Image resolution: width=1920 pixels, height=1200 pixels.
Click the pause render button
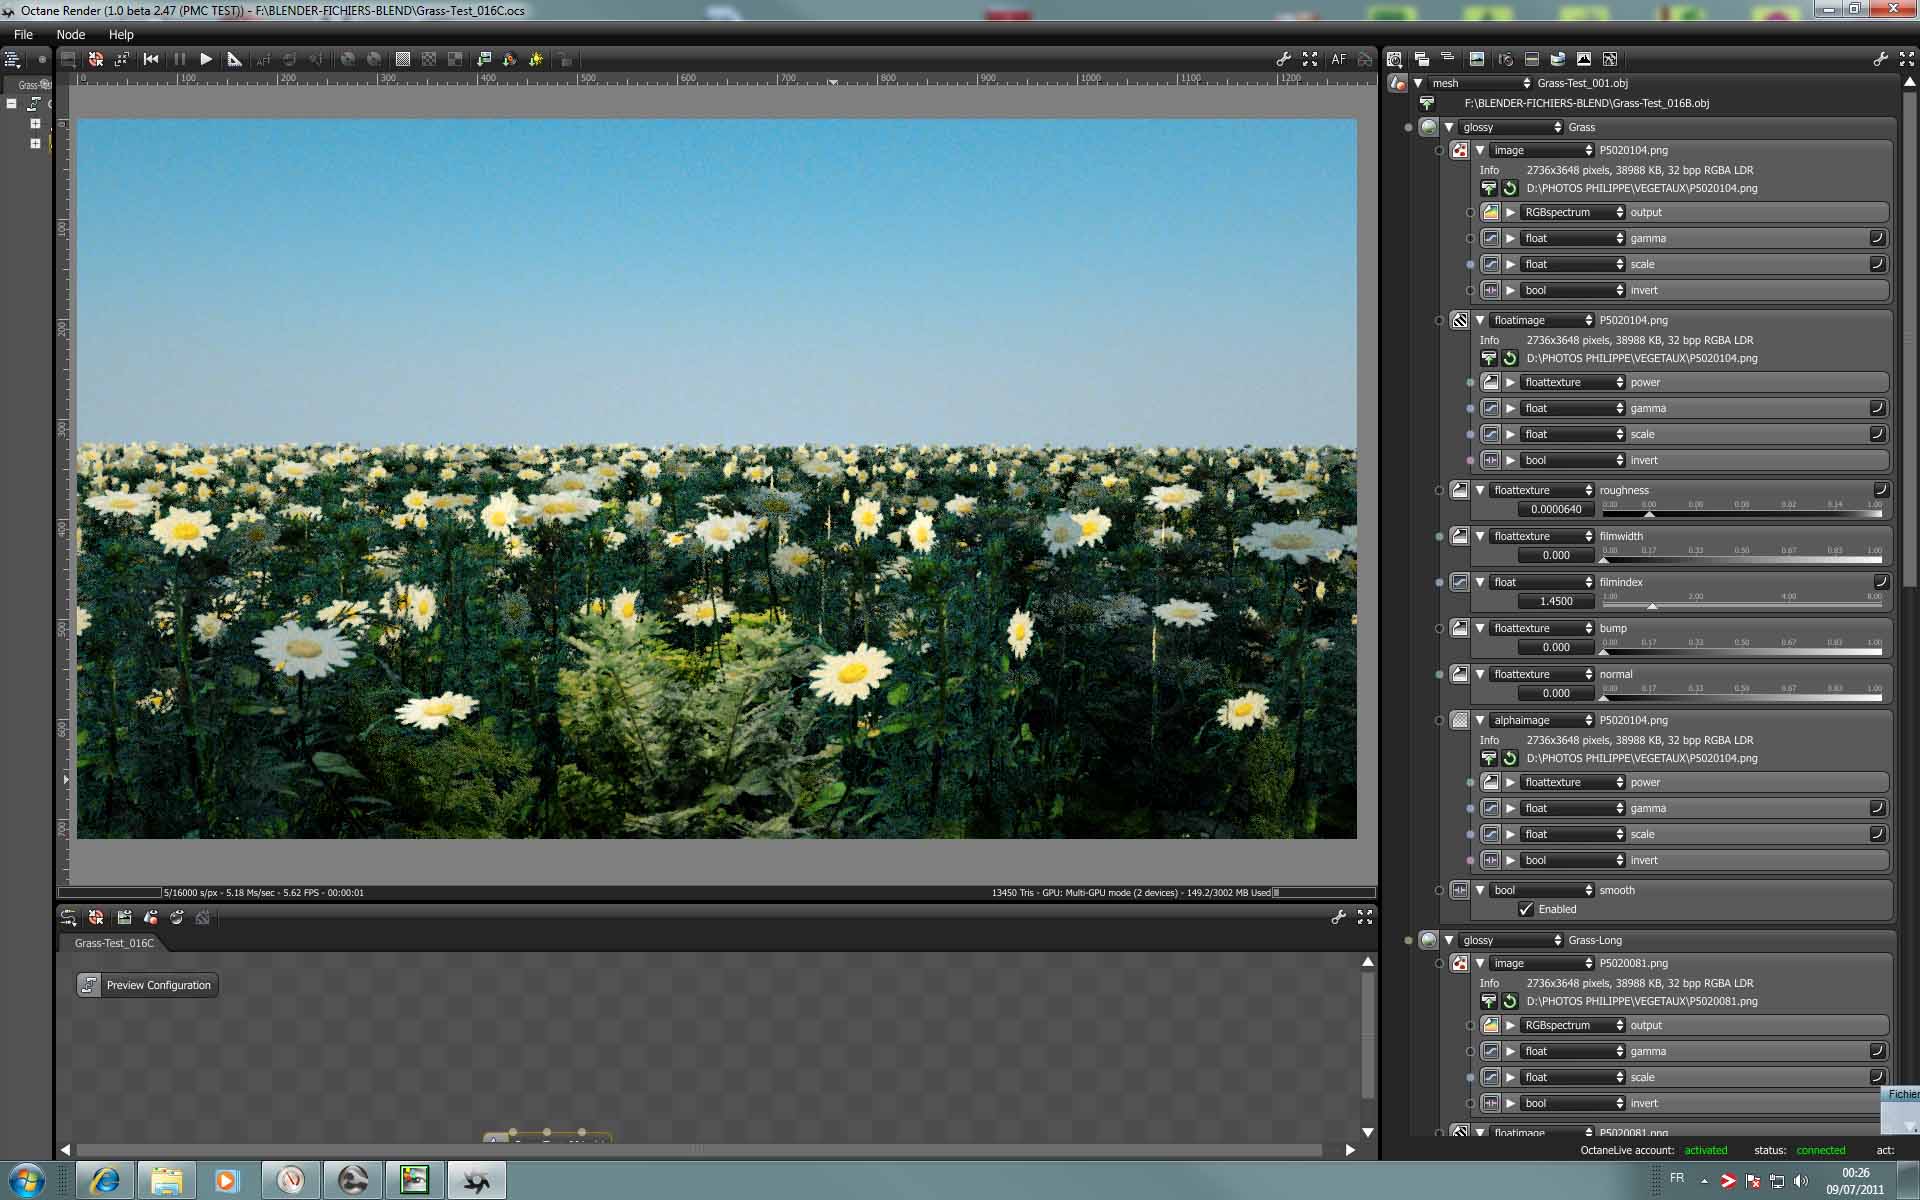tap(180, 59)
